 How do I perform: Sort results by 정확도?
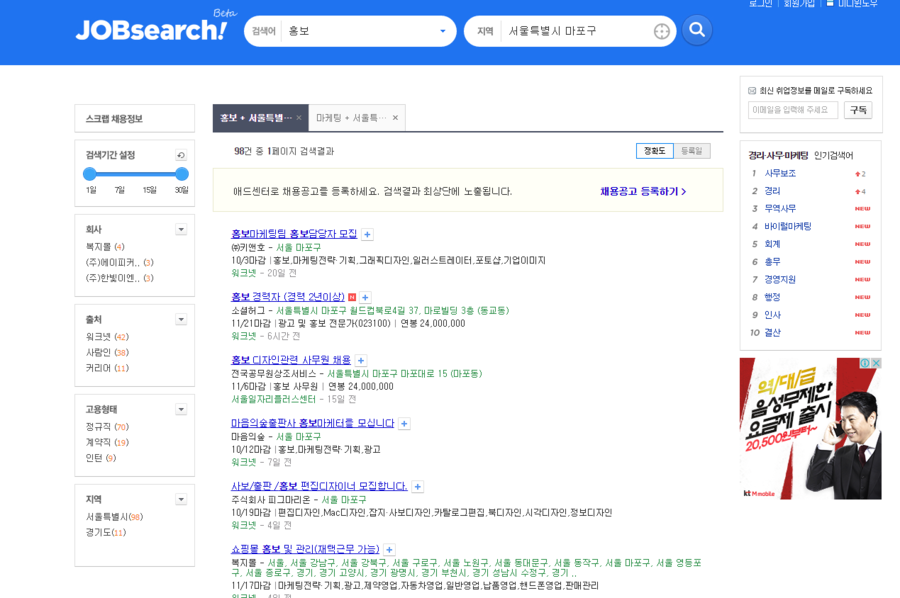(x=654, y=151)
